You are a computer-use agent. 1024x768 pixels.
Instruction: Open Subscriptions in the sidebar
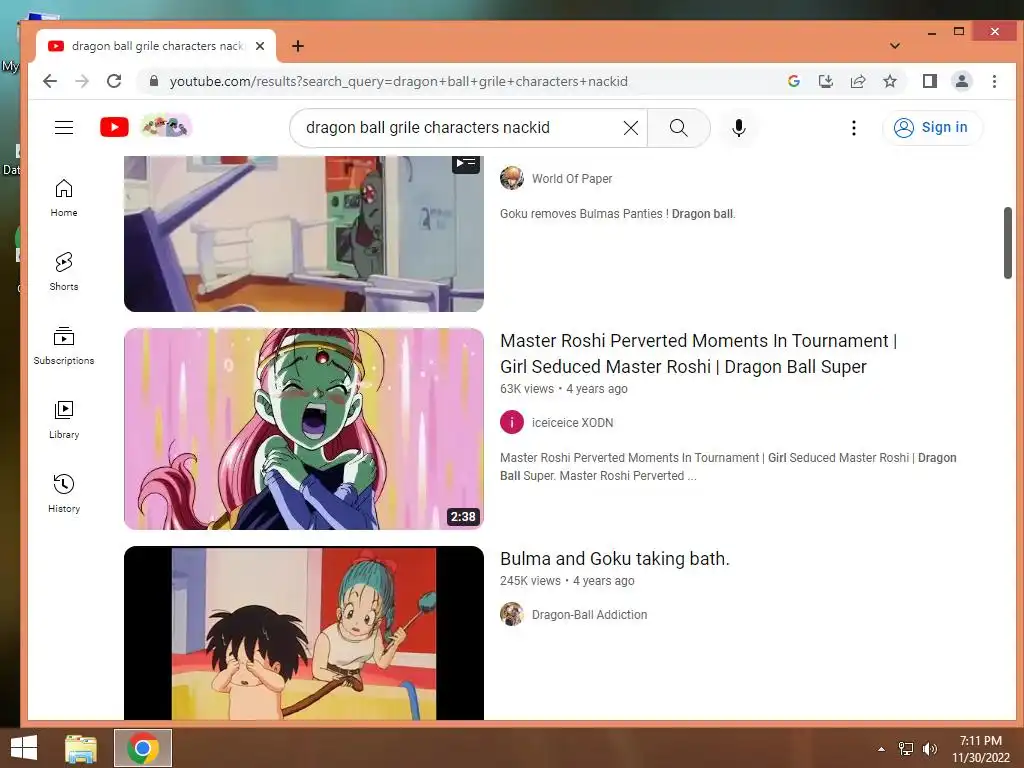(64, 346)
